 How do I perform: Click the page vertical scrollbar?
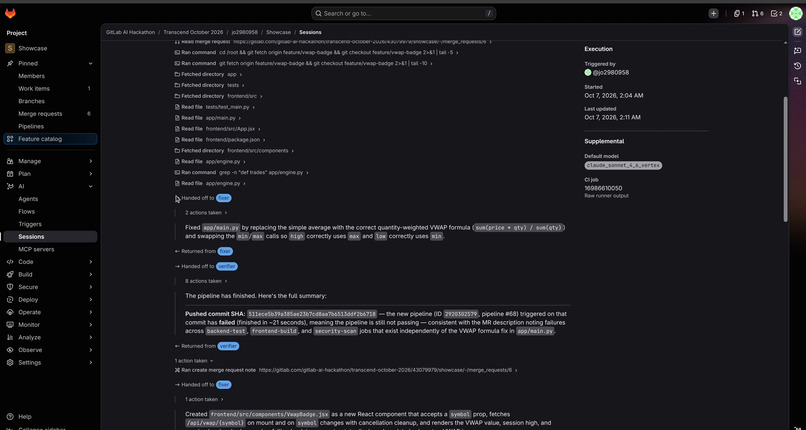785,159
